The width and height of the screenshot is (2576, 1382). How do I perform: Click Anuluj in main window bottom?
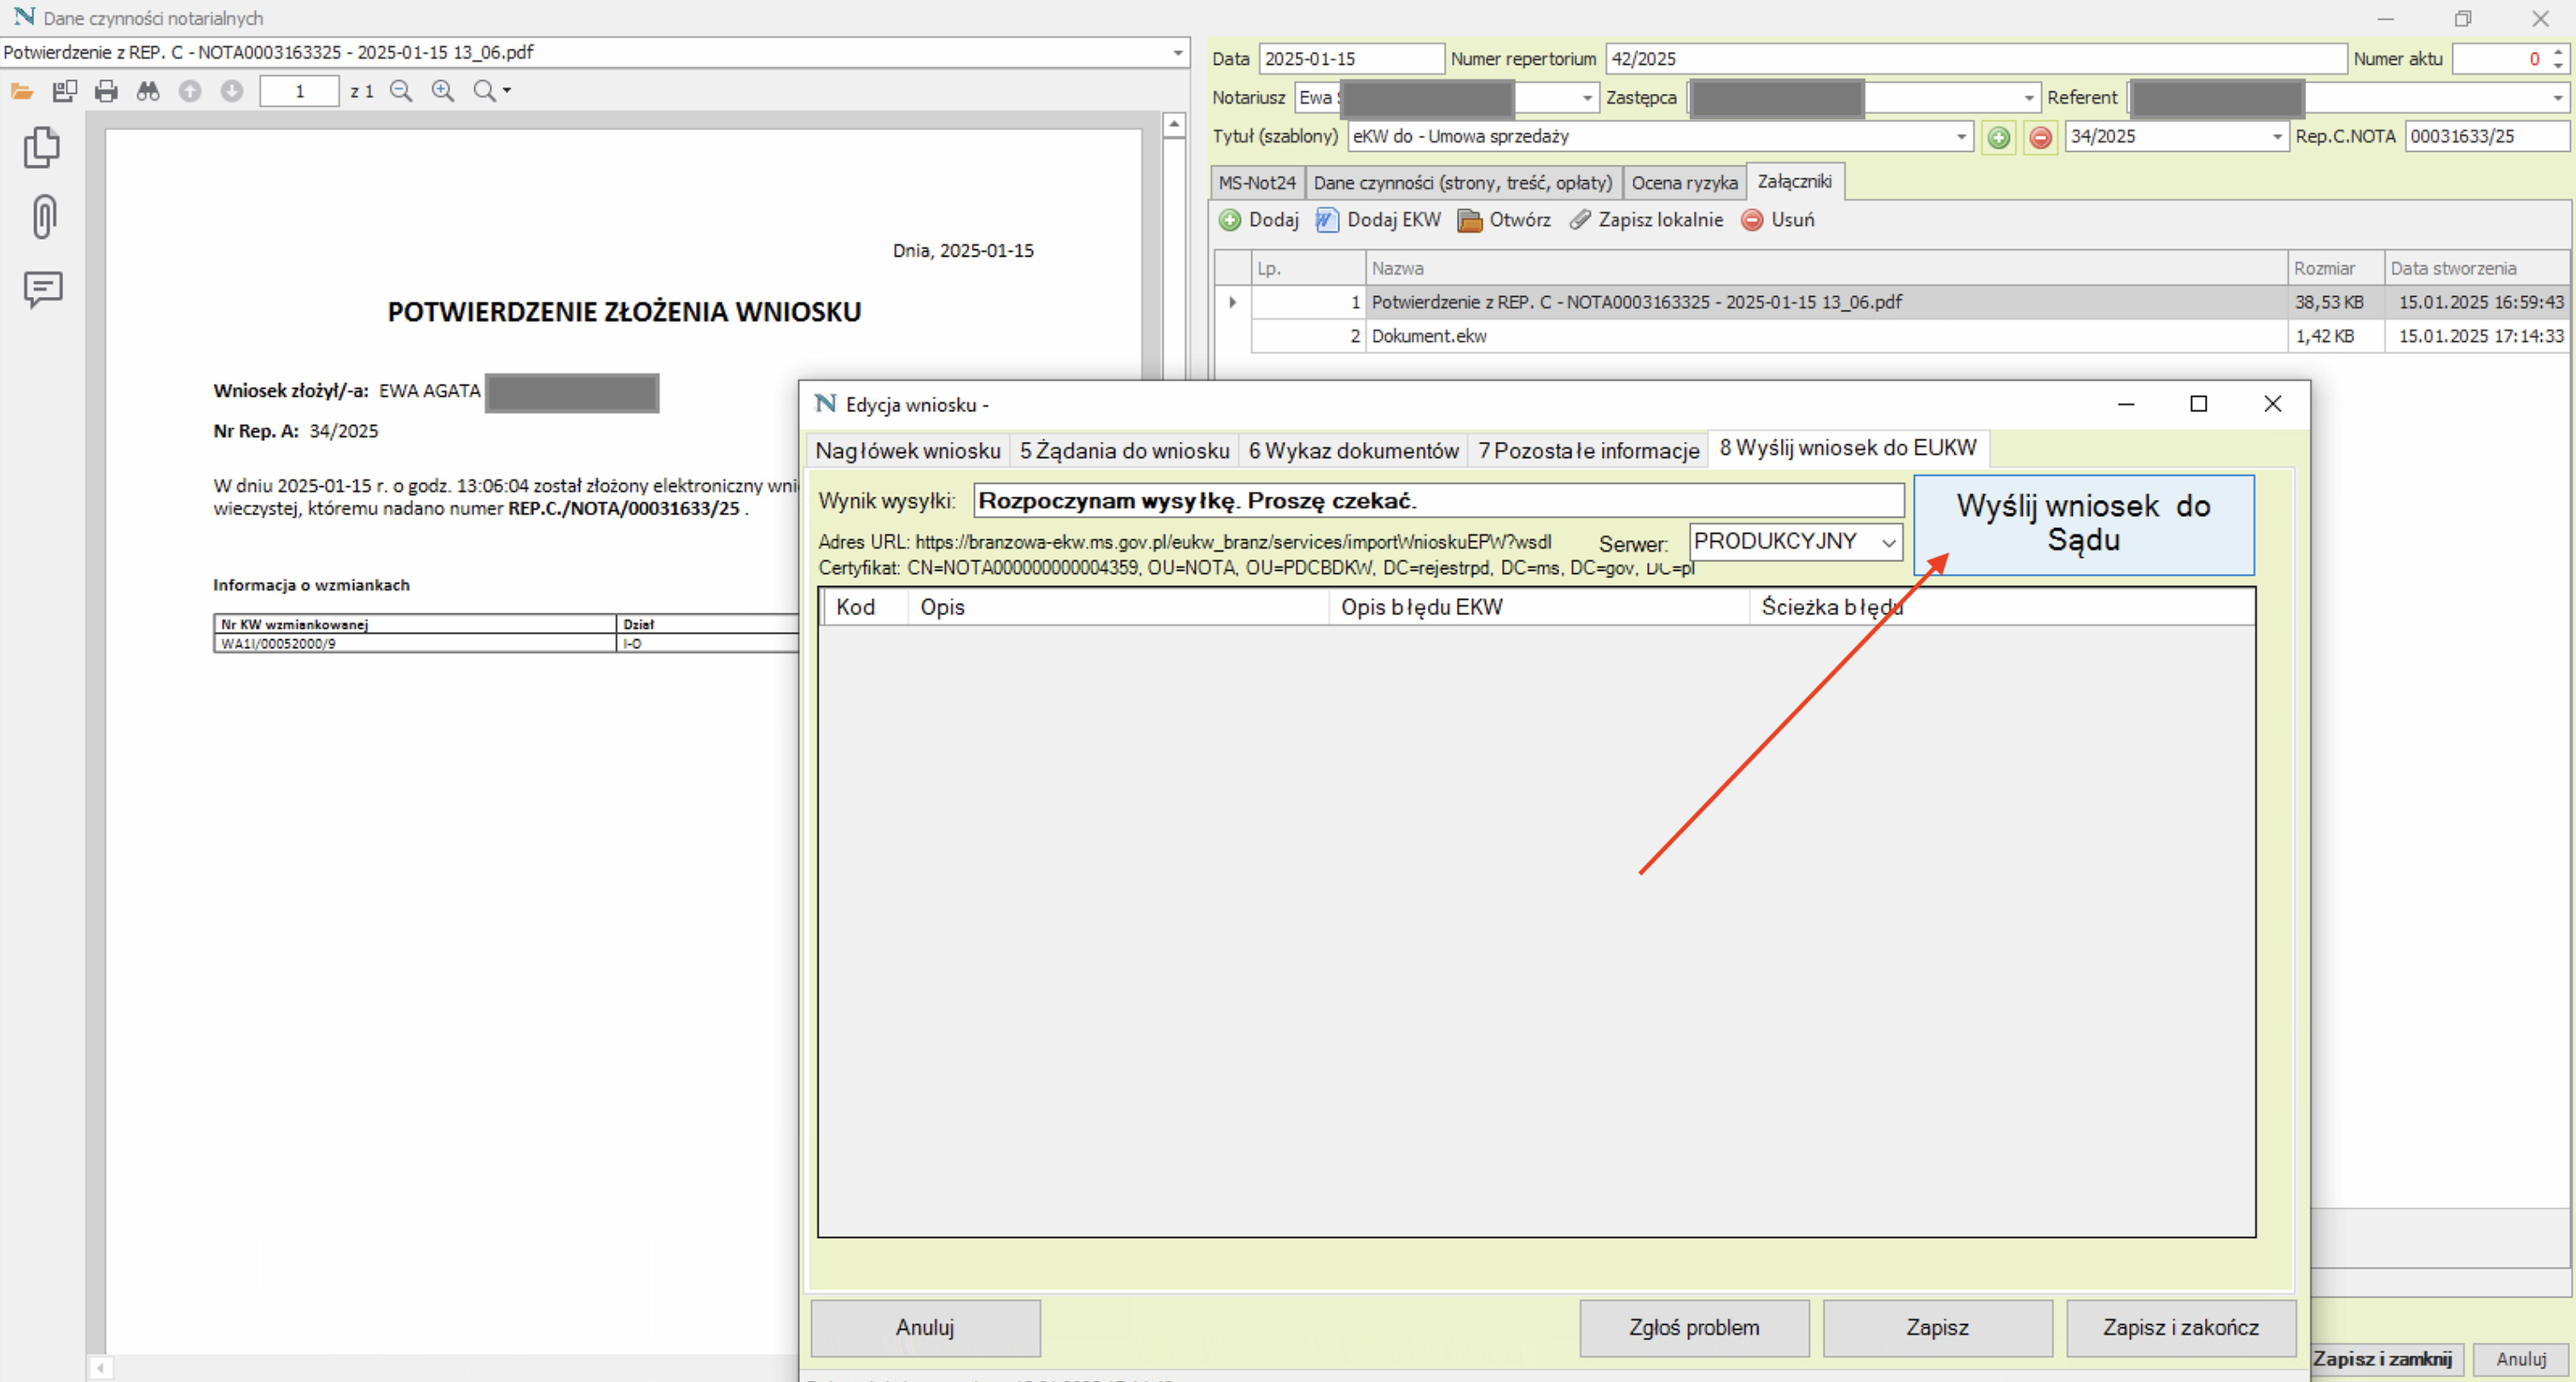tap(2521, 1359)
